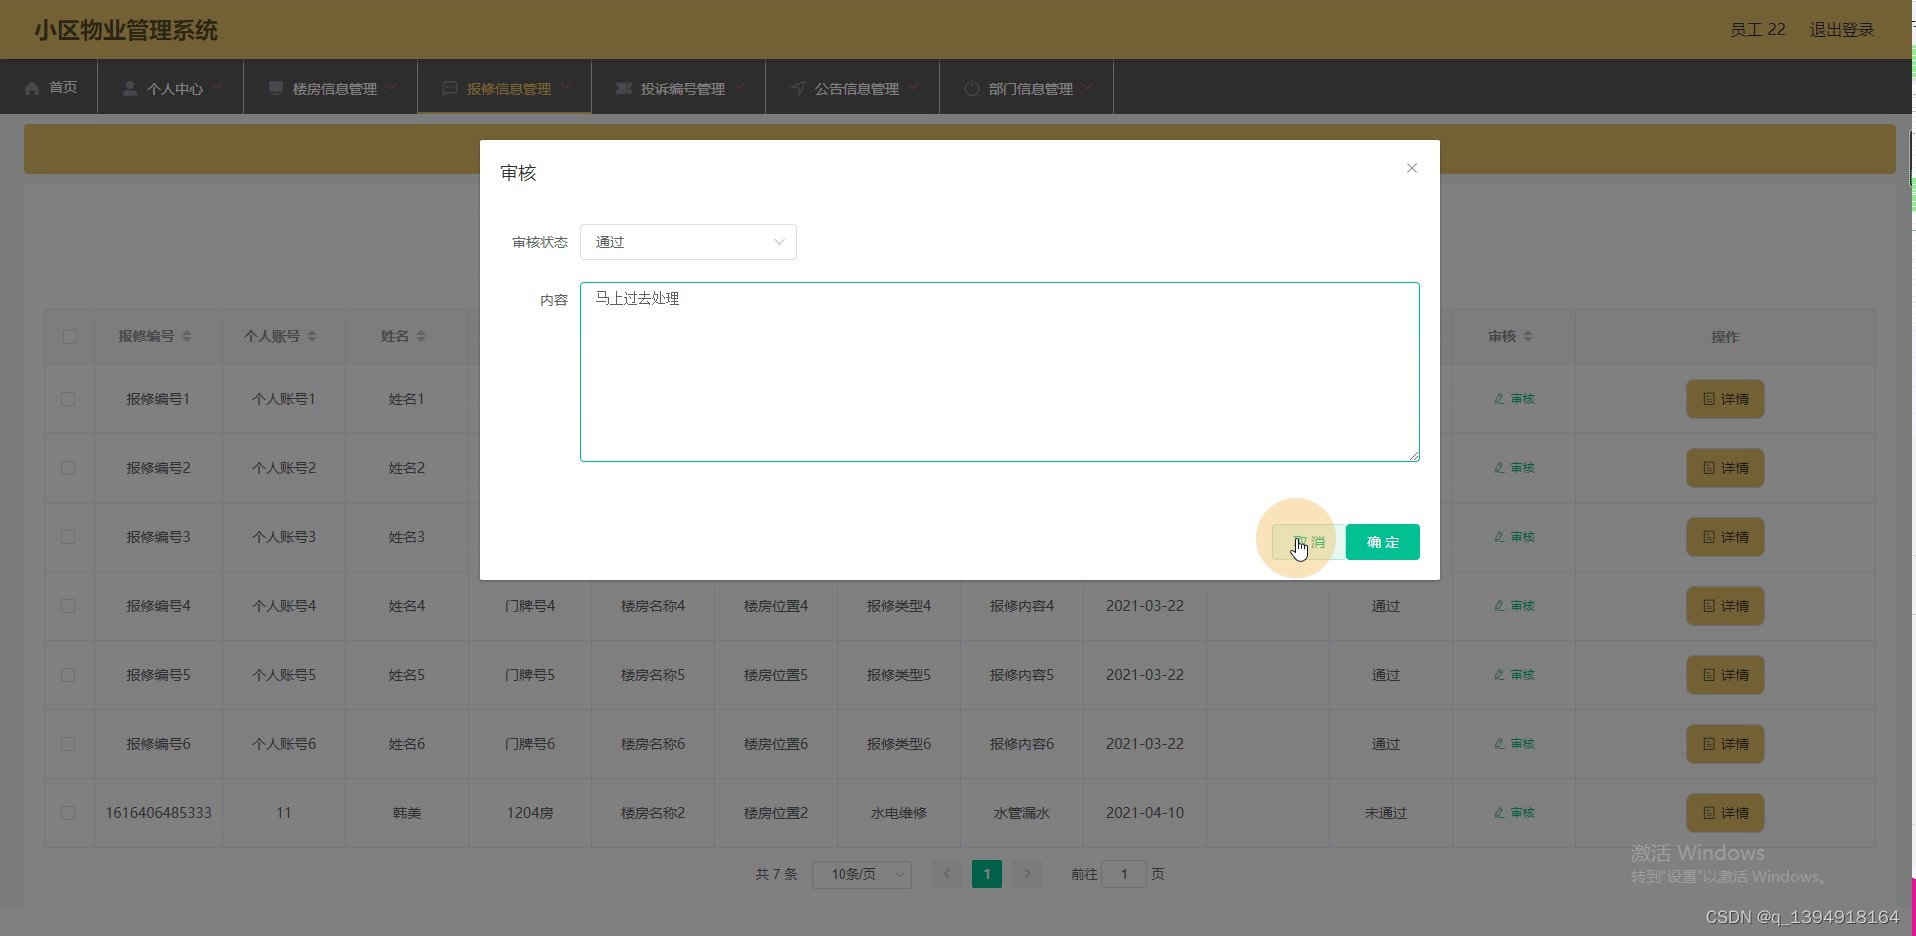
Task: Toggle the select-all checkbox in table header
Action: (69, 337)
